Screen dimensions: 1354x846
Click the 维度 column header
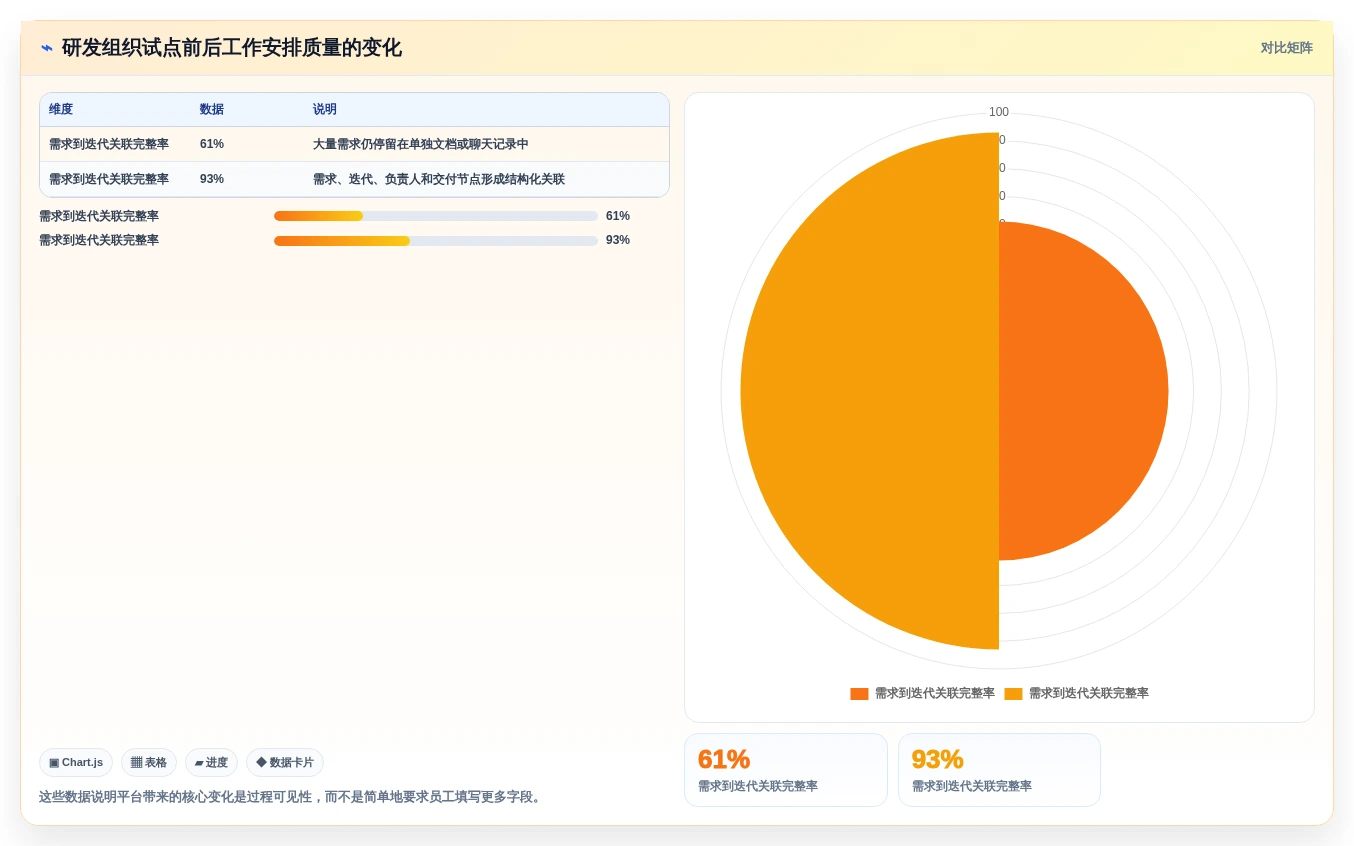(x=61, y=109)
